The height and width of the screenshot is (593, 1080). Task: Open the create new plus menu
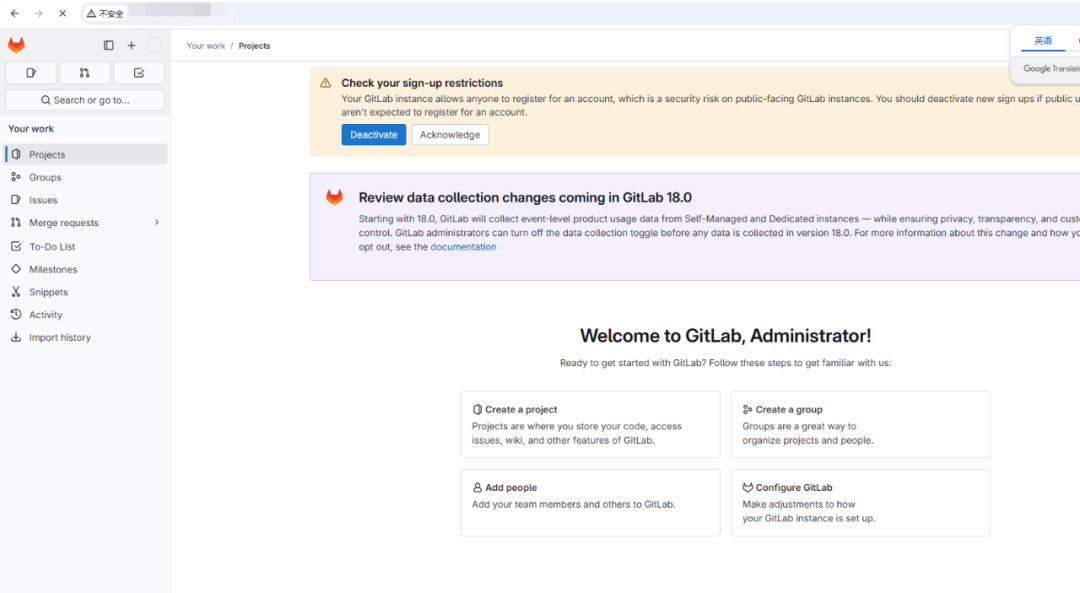pyautogui.click(x=132, y=45)
